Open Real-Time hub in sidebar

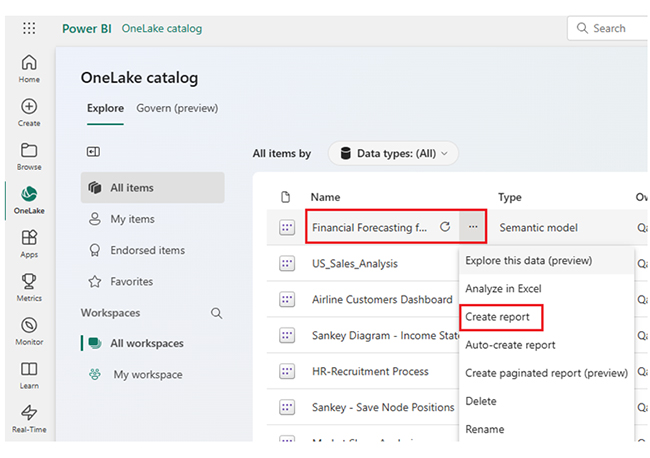29,419
